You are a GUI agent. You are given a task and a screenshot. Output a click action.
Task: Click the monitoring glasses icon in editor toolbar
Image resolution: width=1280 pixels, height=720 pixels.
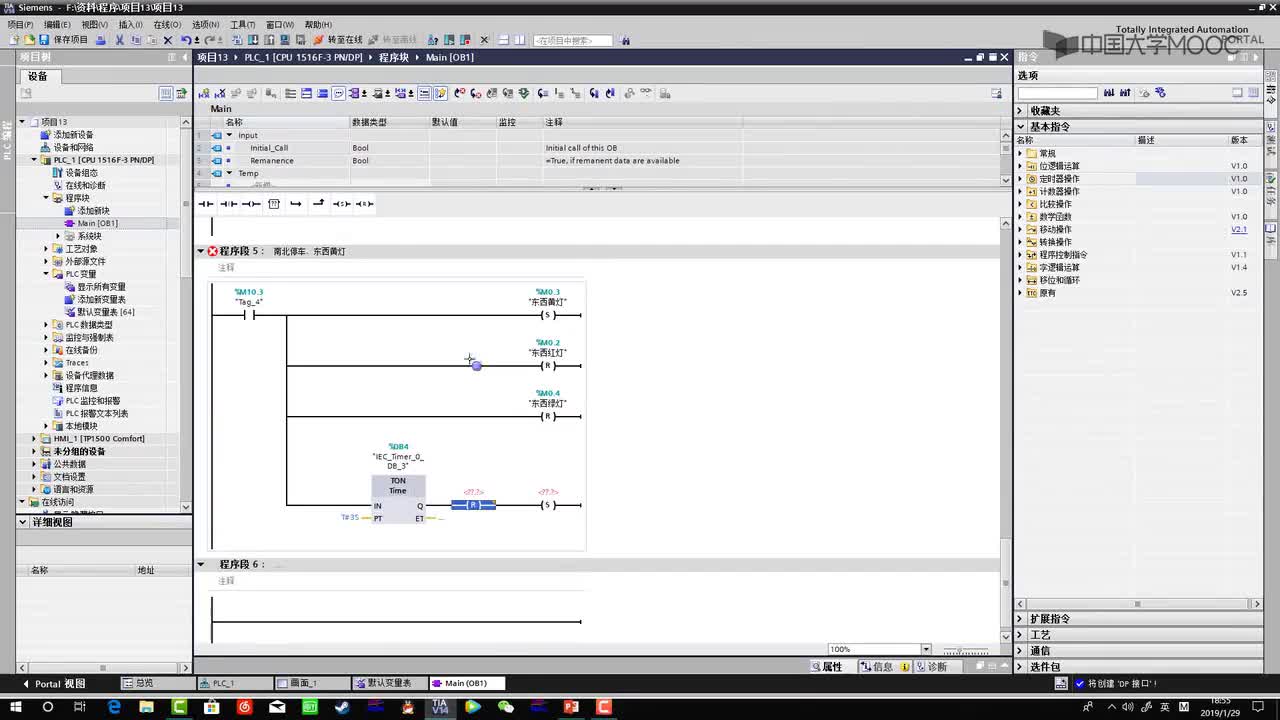point(646,93)
